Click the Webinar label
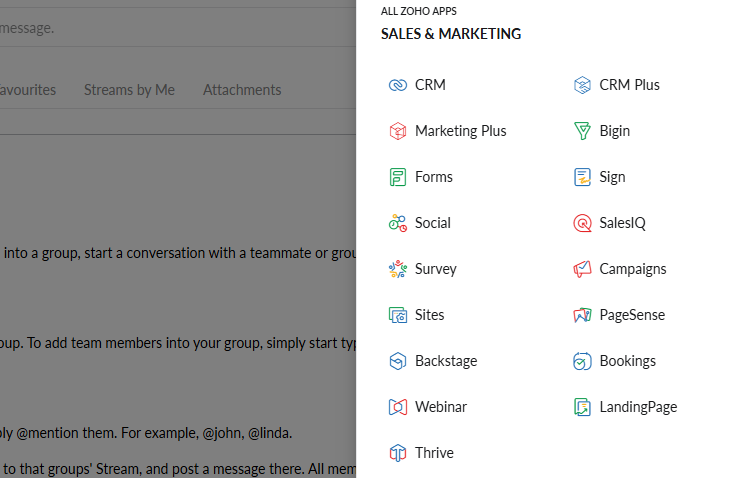740x478 pixels. point(441,407)
